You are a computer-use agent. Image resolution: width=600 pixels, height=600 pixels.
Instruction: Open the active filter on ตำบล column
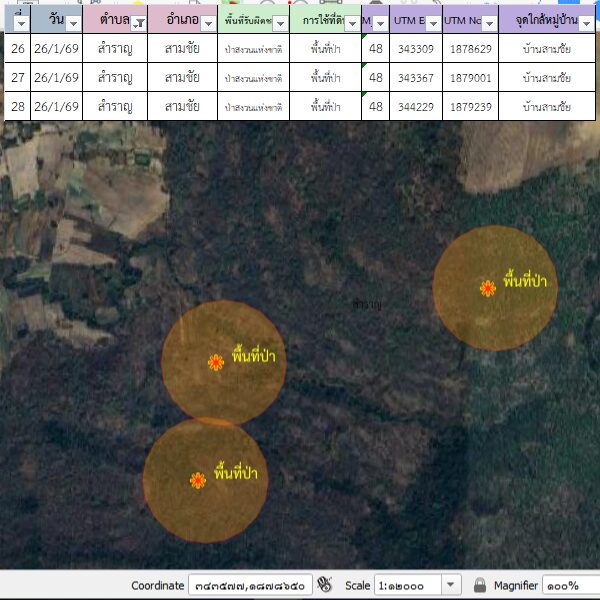pyautogui.click(x=139, y=23)
